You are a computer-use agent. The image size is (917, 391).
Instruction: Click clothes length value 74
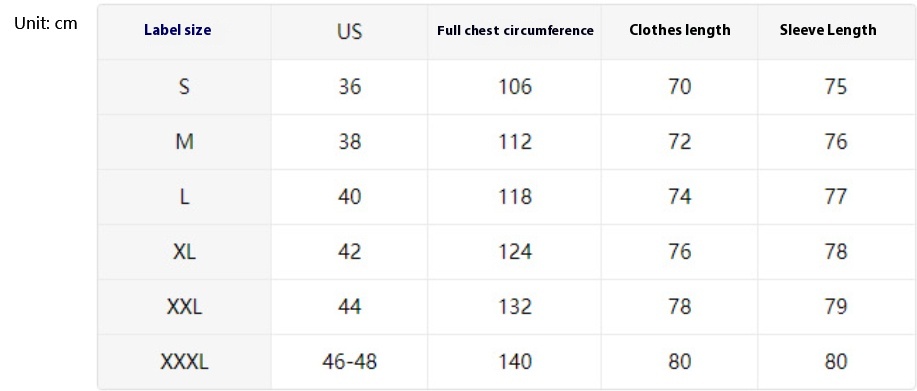(x=680, y=197)
